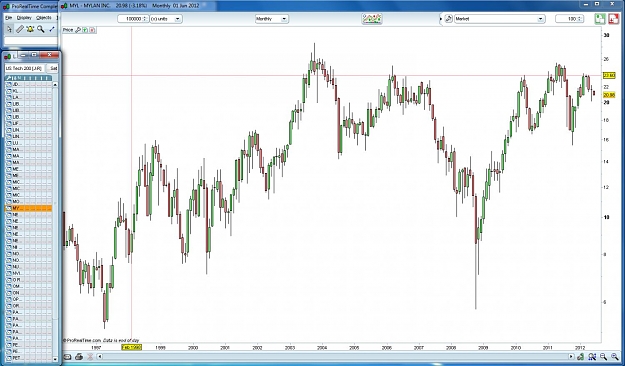Open the Display menu

point(24,18)
